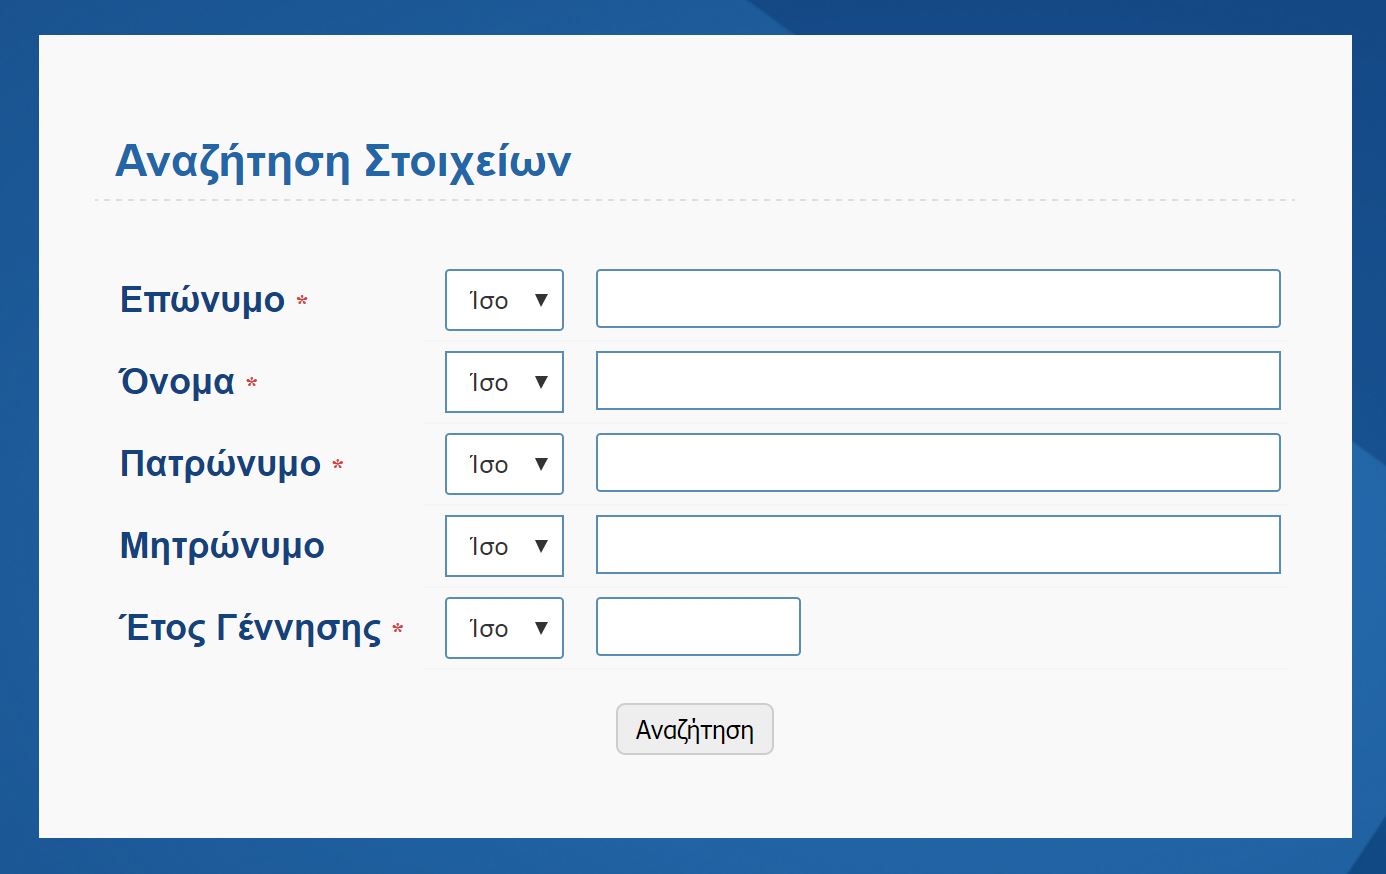Open the Επώνυμο comparison dropdown

[x=504, y=300]
